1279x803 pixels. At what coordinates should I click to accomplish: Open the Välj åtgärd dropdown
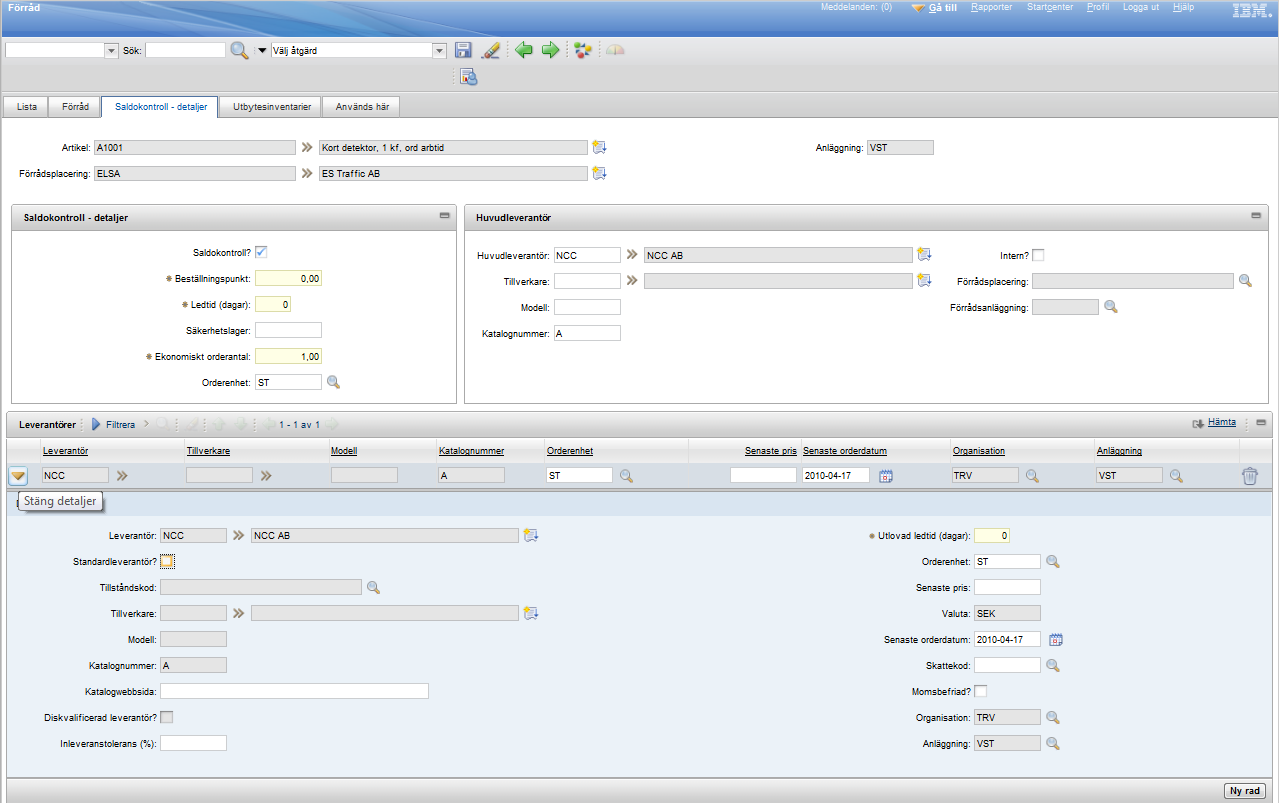coord(440,50)
